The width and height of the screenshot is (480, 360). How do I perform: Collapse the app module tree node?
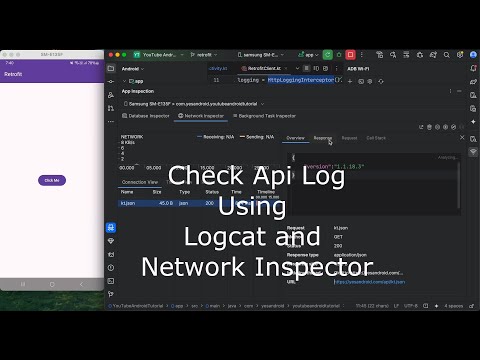pyautogui.click(x=124, y=81)
